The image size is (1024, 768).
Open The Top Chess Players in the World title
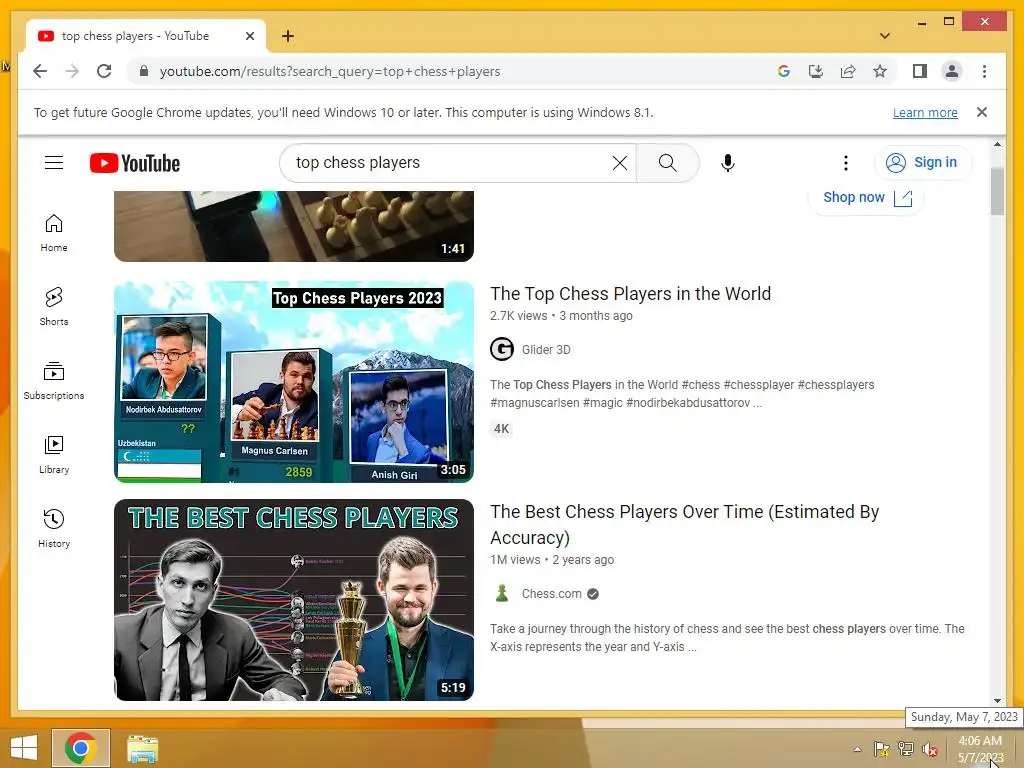coord(630,294)
